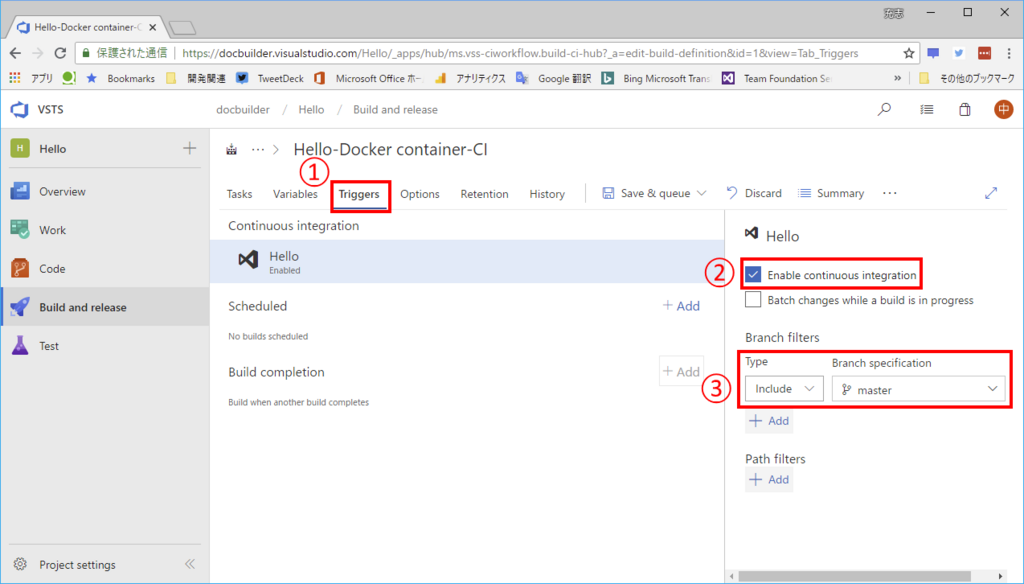
Task: Open the Microsoft Office bookmark
Action: [x=368, y=78]
